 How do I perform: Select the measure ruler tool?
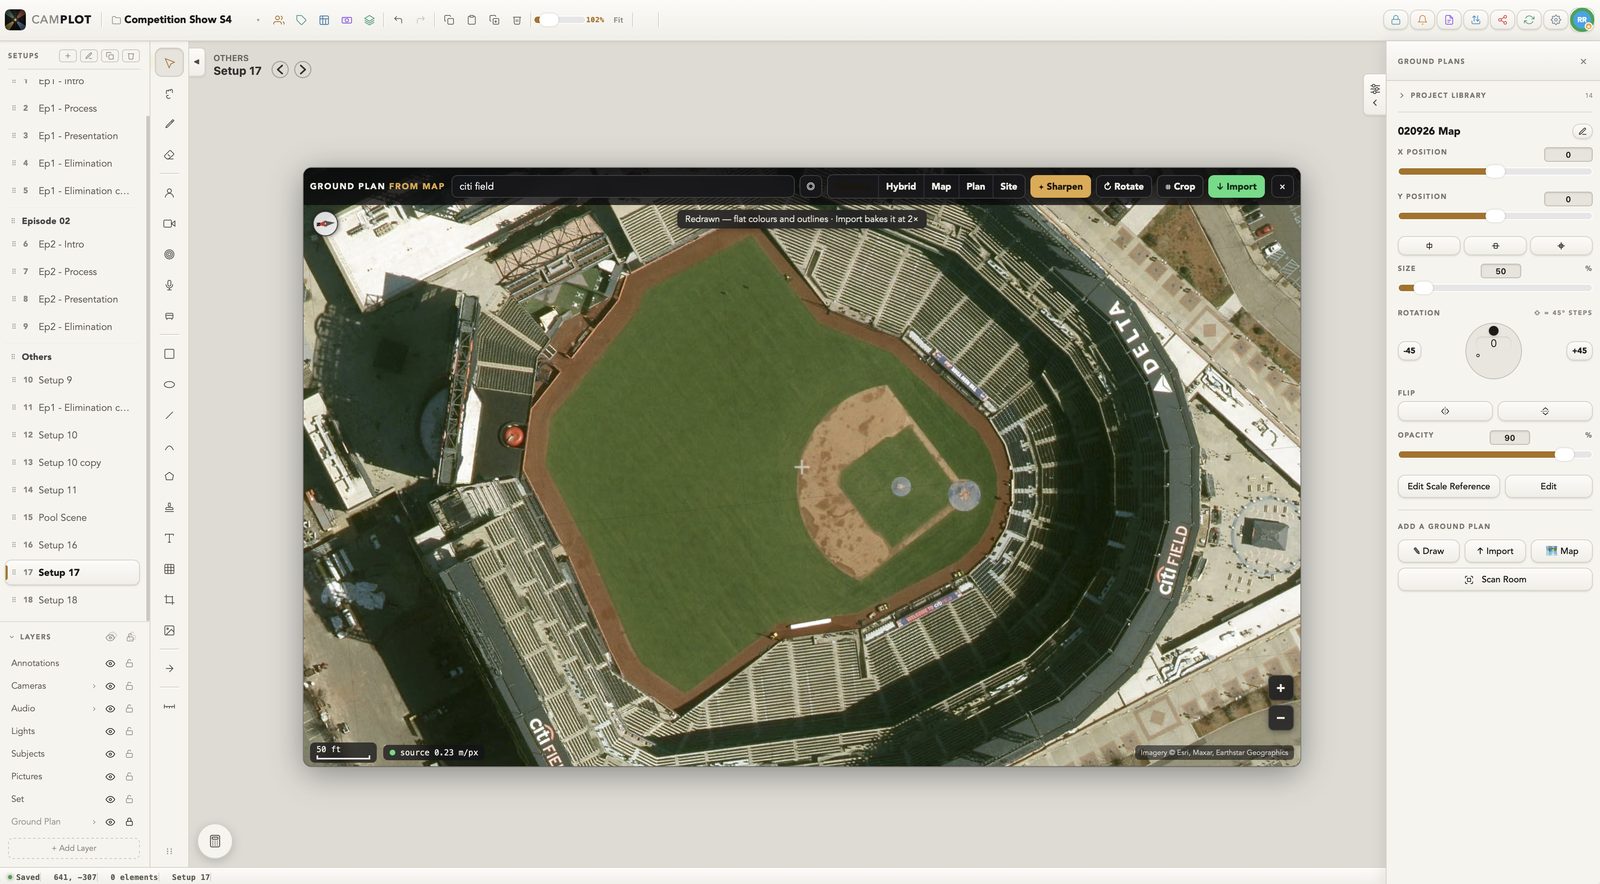tap(169, 707)
